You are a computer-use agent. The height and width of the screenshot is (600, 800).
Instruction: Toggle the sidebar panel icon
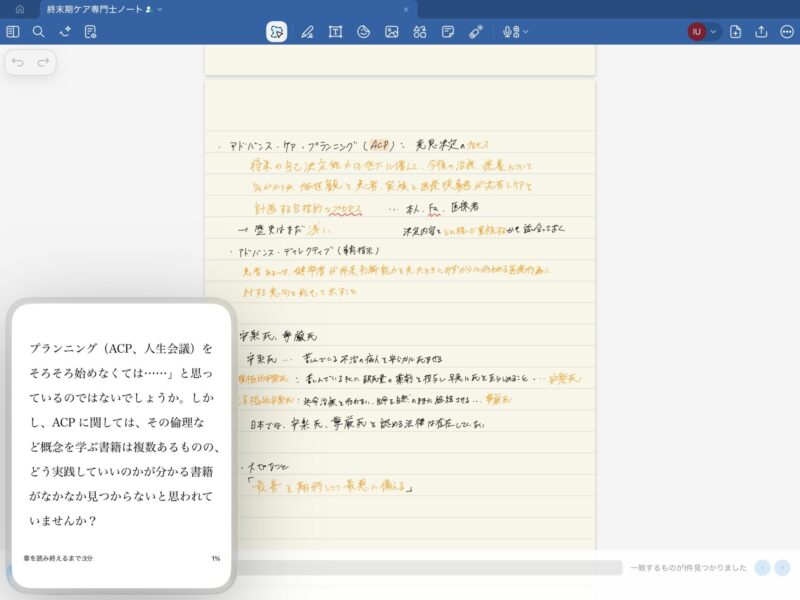click(13, 32)
